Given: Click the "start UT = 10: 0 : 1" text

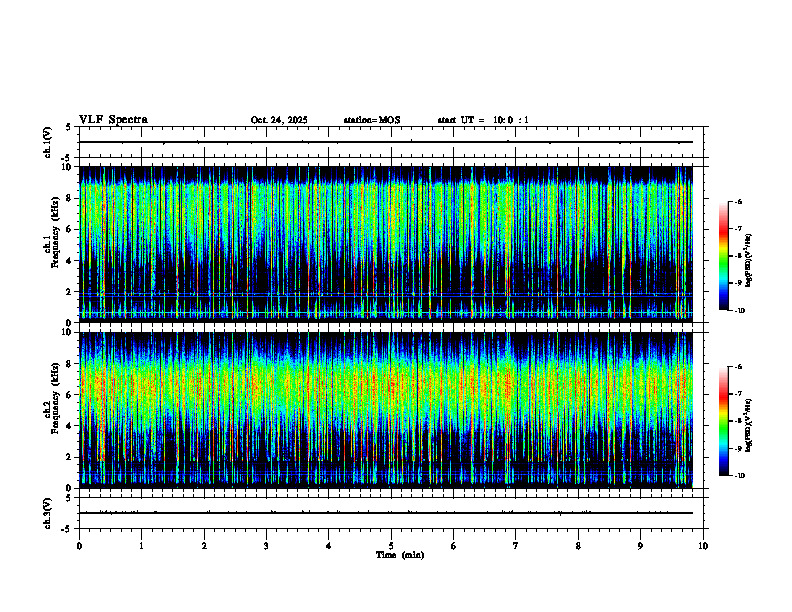Looking at the screenshot, I should coord(483,120).
